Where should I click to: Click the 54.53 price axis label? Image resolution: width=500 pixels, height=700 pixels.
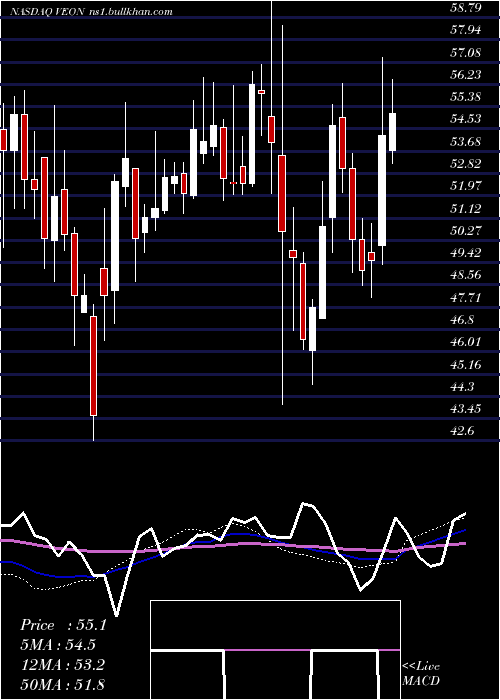(x=466, y=119)
